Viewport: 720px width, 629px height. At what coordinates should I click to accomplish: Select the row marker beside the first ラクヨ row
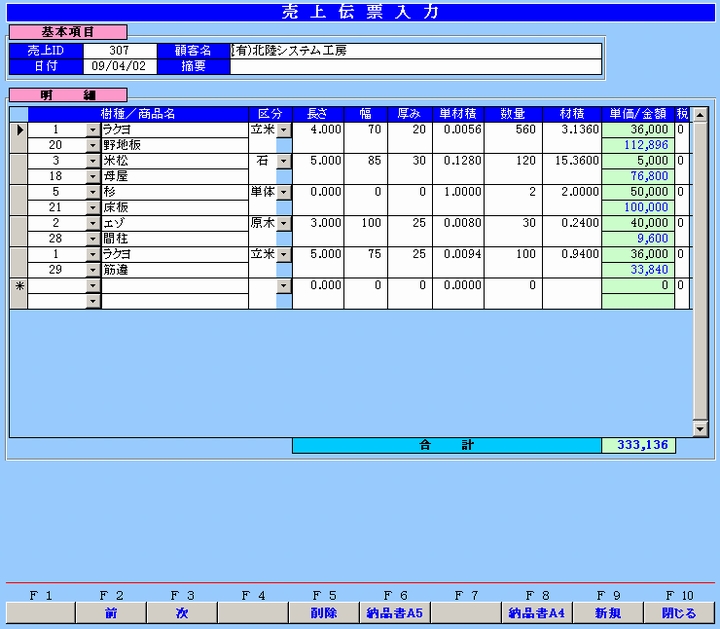tap(18, 130)
